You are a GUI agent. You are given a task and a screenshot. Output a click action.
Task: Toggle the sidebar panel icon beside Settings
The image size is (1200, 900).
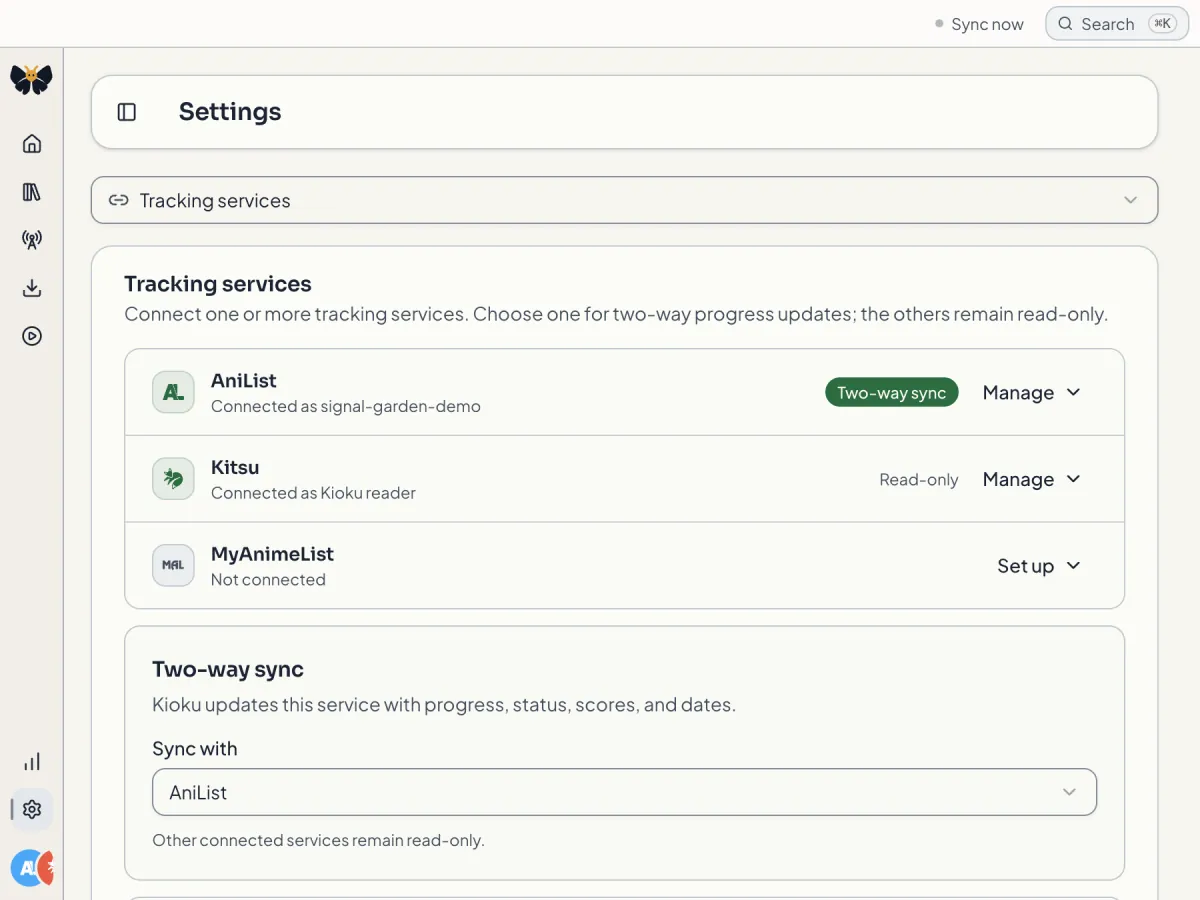[x=127, y=112]
